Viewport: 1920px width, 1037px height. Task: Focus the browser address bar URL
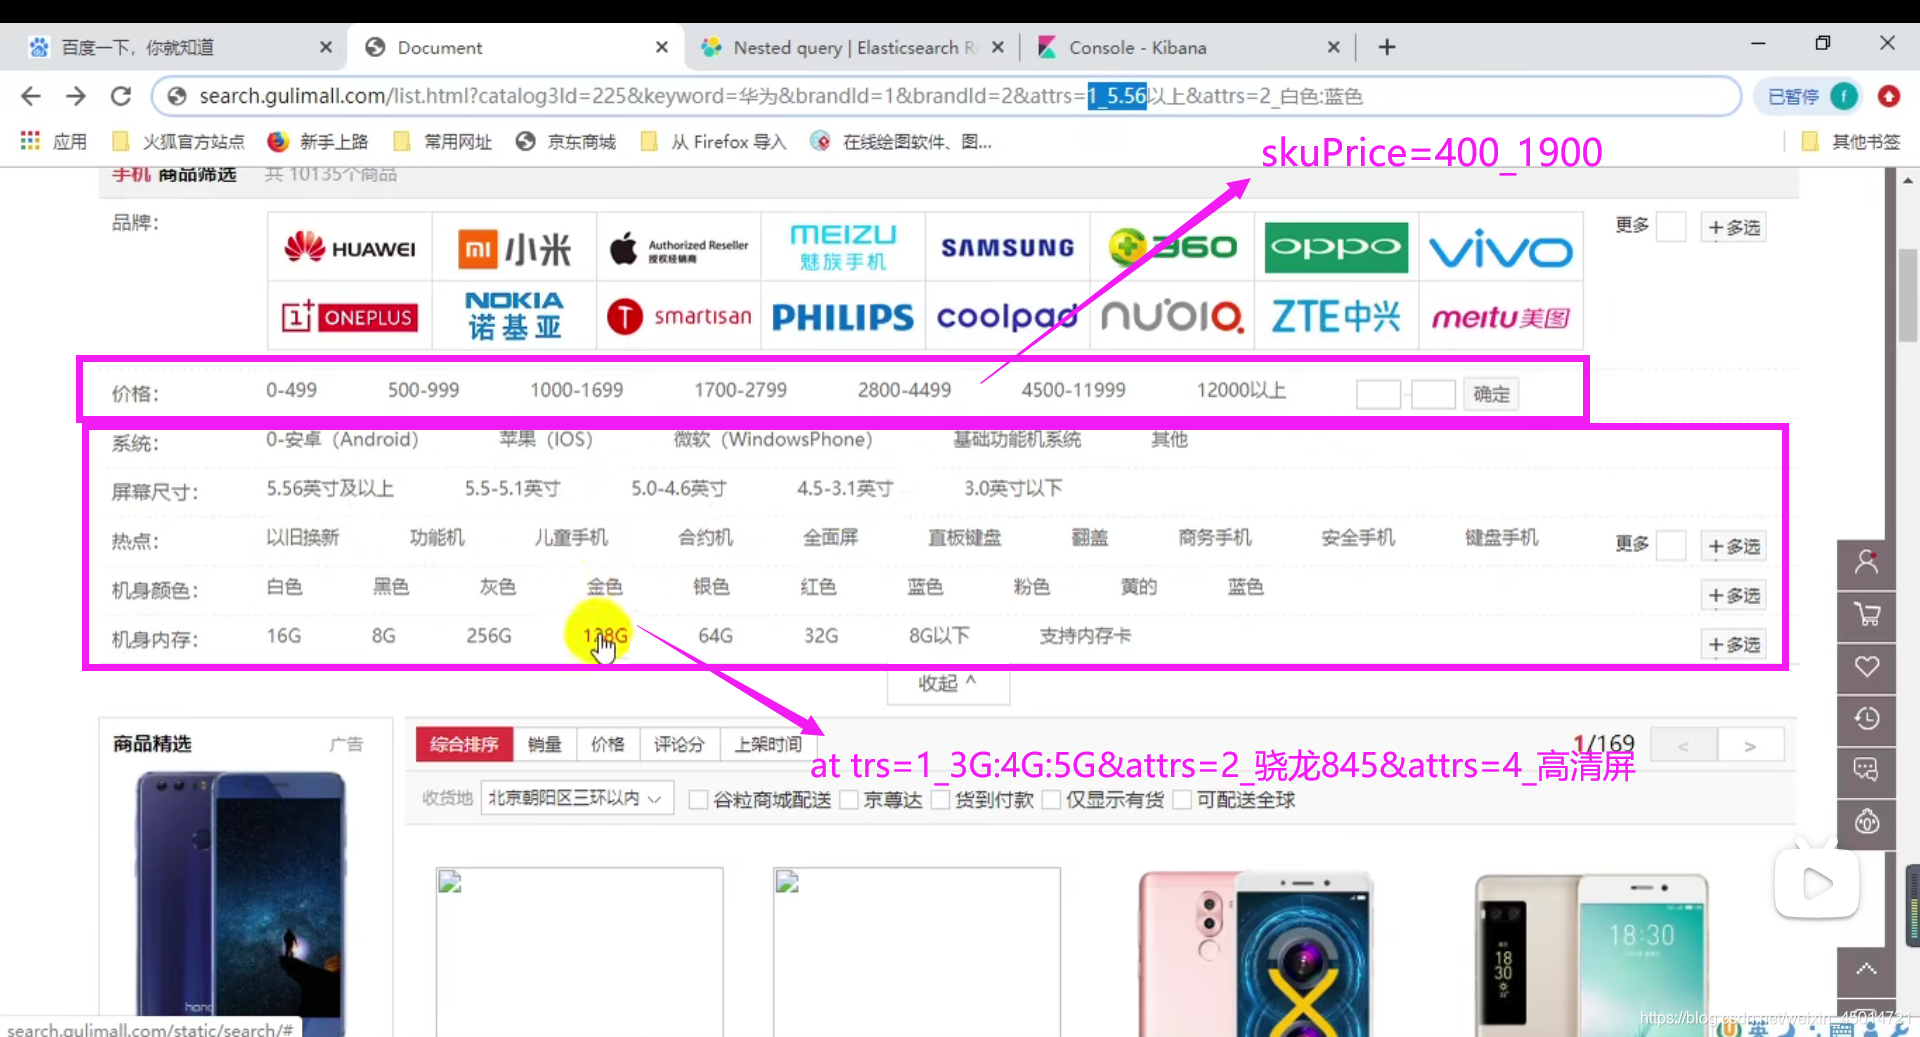[x=945, y=96]
